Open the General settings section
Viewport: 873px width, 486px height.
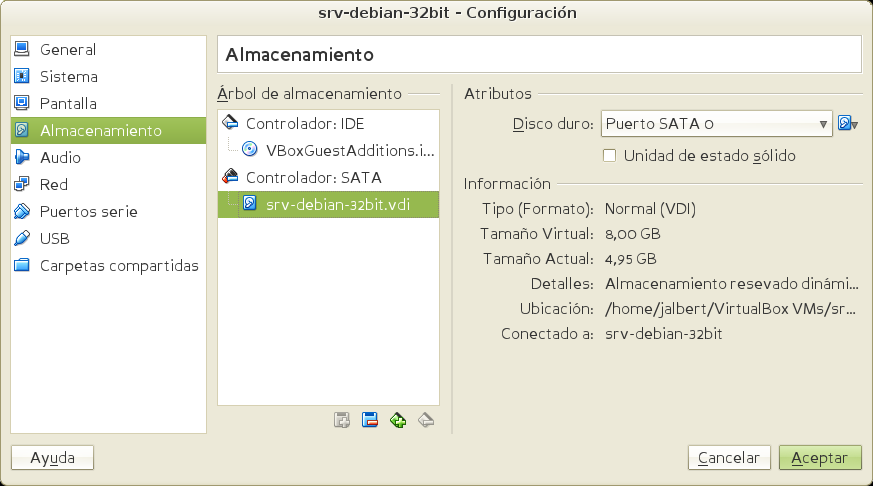67,49
